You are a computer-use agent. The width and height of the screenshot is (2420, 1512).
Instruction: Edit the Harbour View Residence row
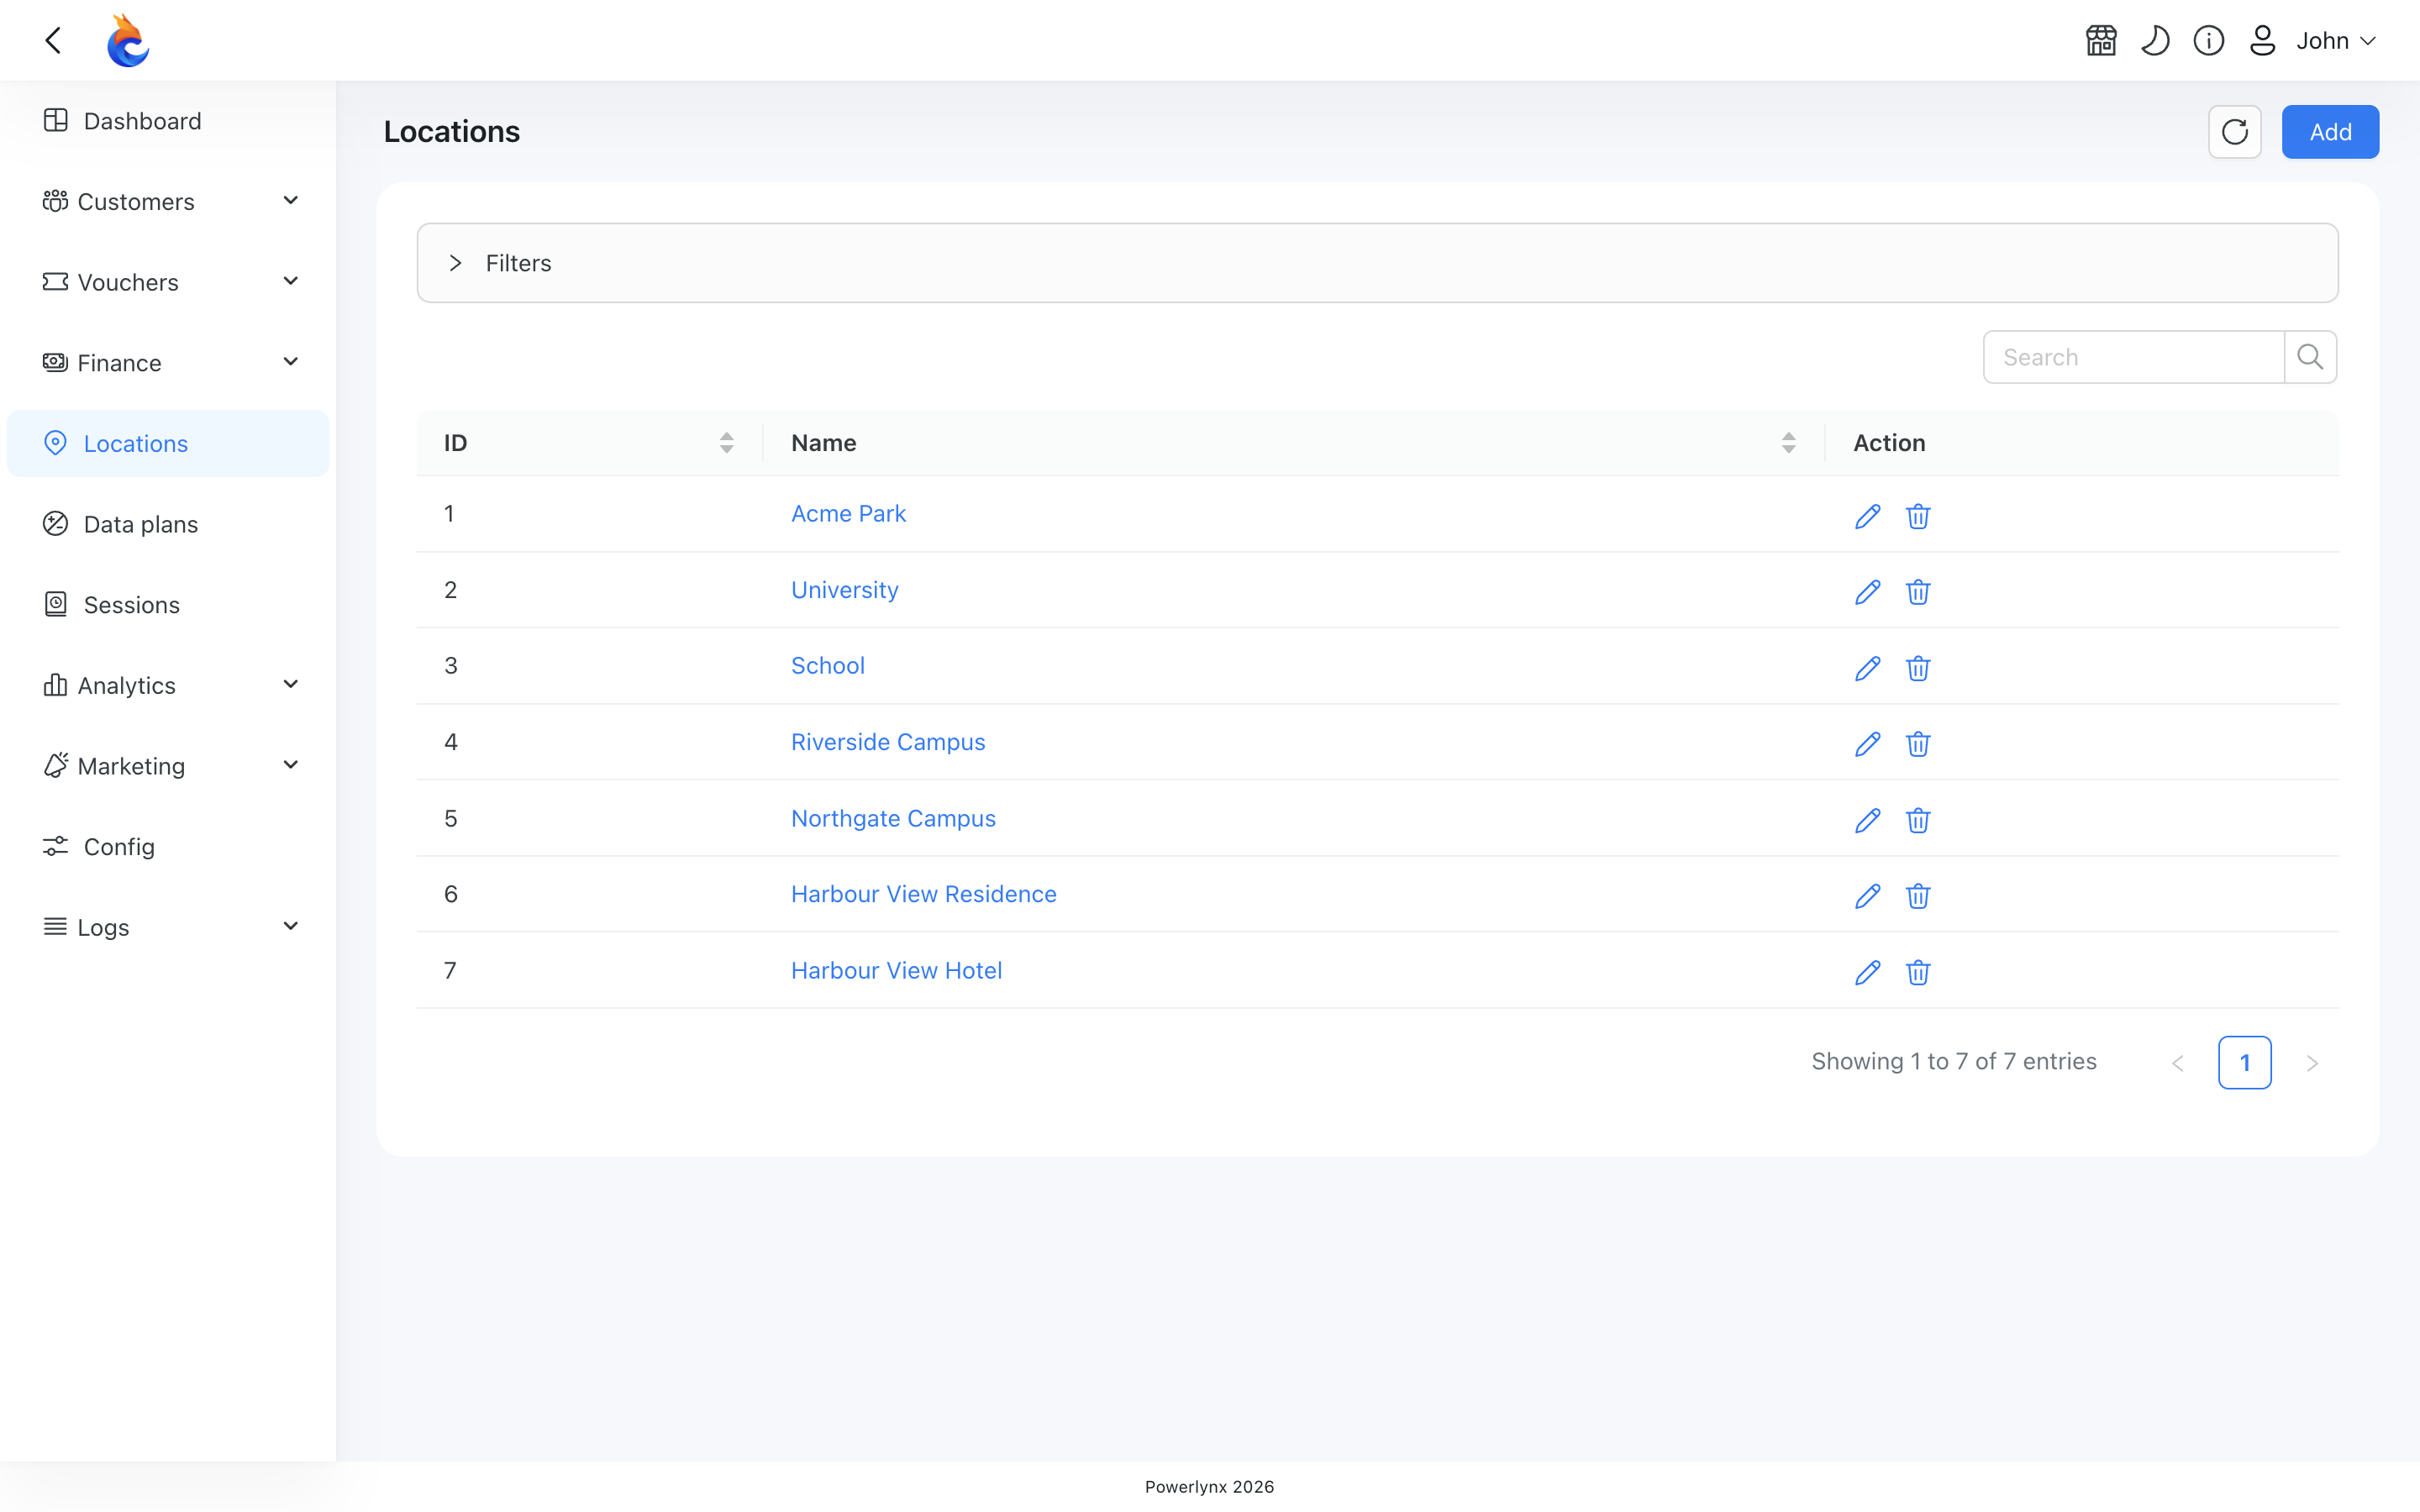[1867, 896]
